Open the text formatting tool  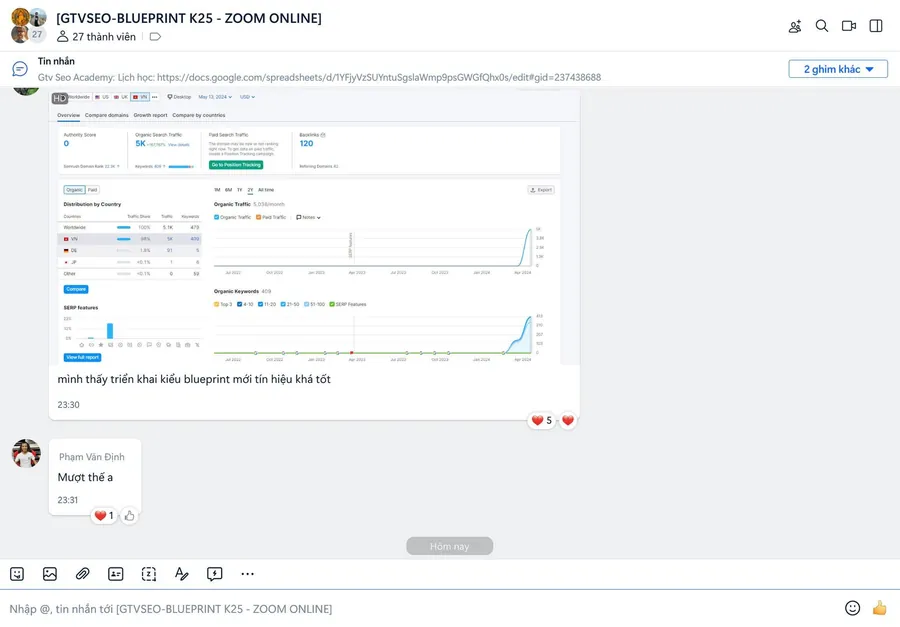point(181,574)
